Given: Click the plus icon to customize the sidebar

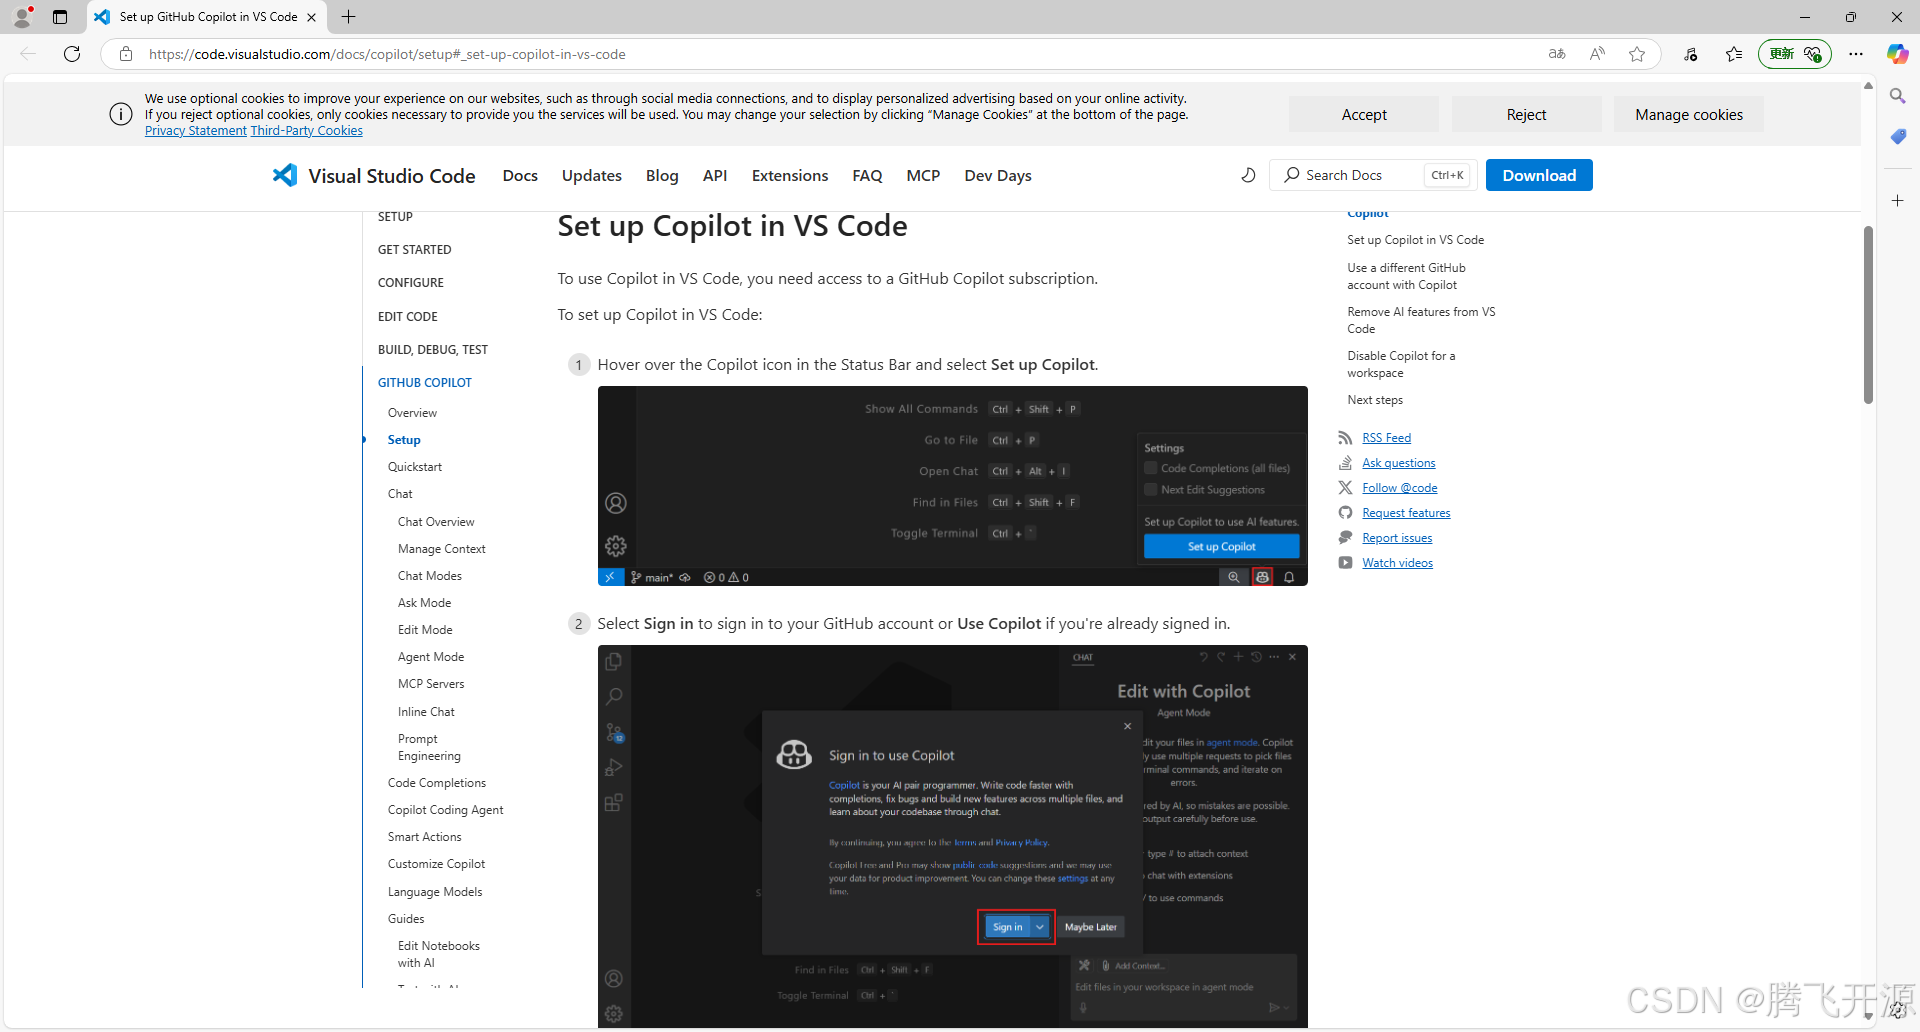Looking at the screenshot, I should [1897, 201].
